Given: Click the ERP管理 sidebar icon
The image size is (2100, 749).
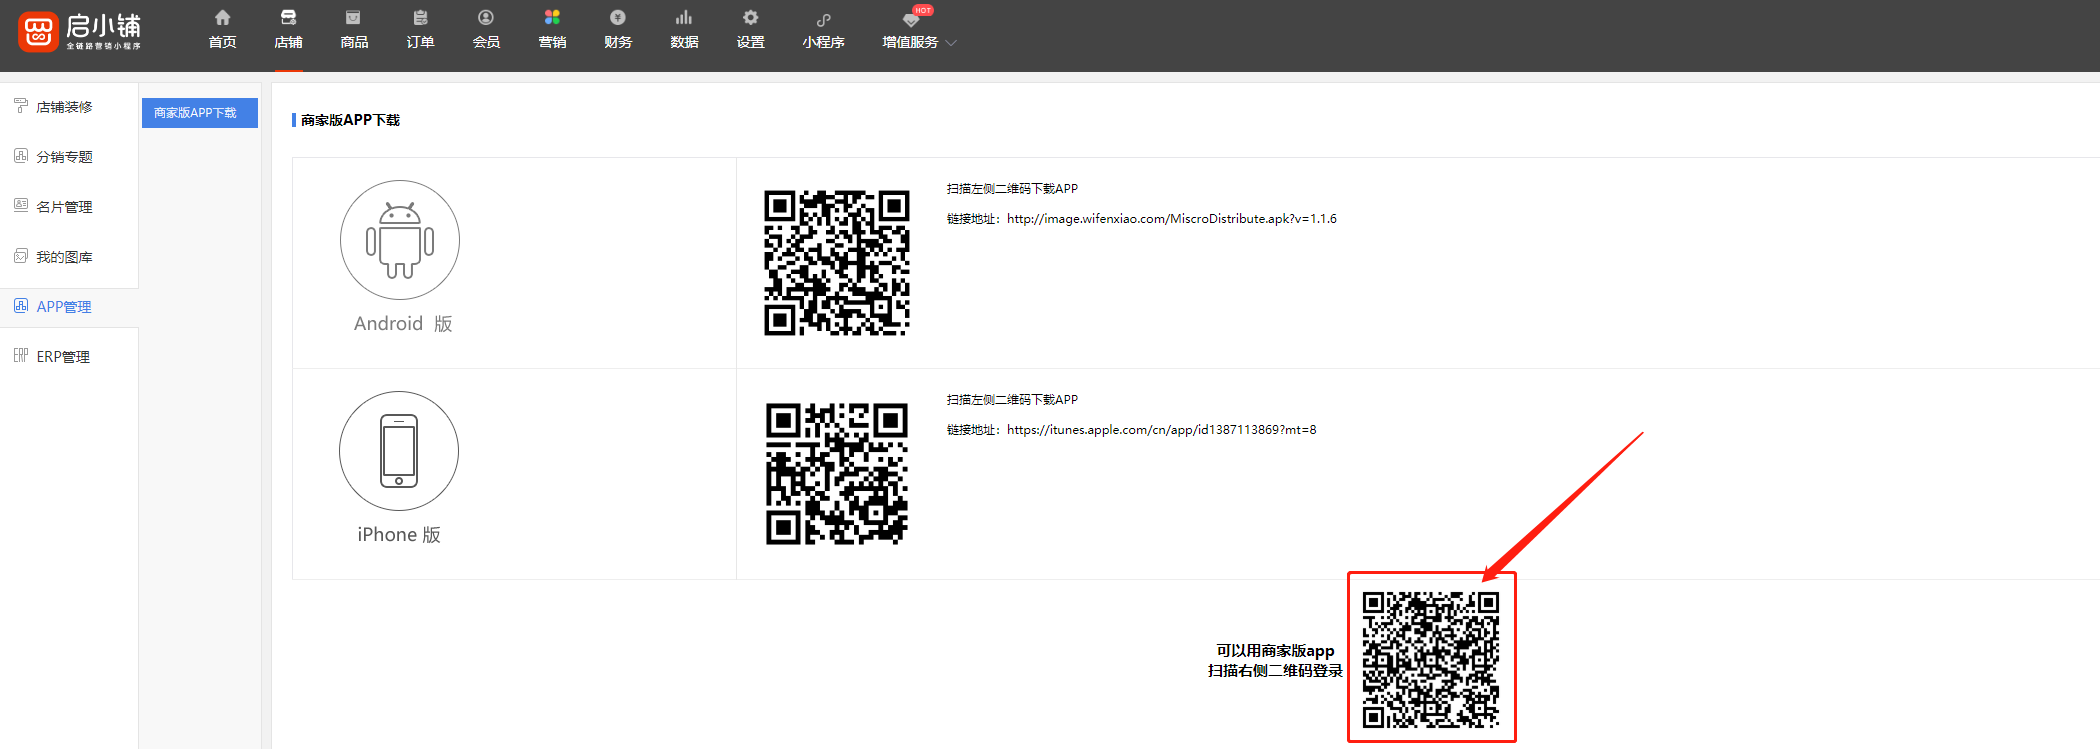Looking at the screenshot, I should 21,356.
